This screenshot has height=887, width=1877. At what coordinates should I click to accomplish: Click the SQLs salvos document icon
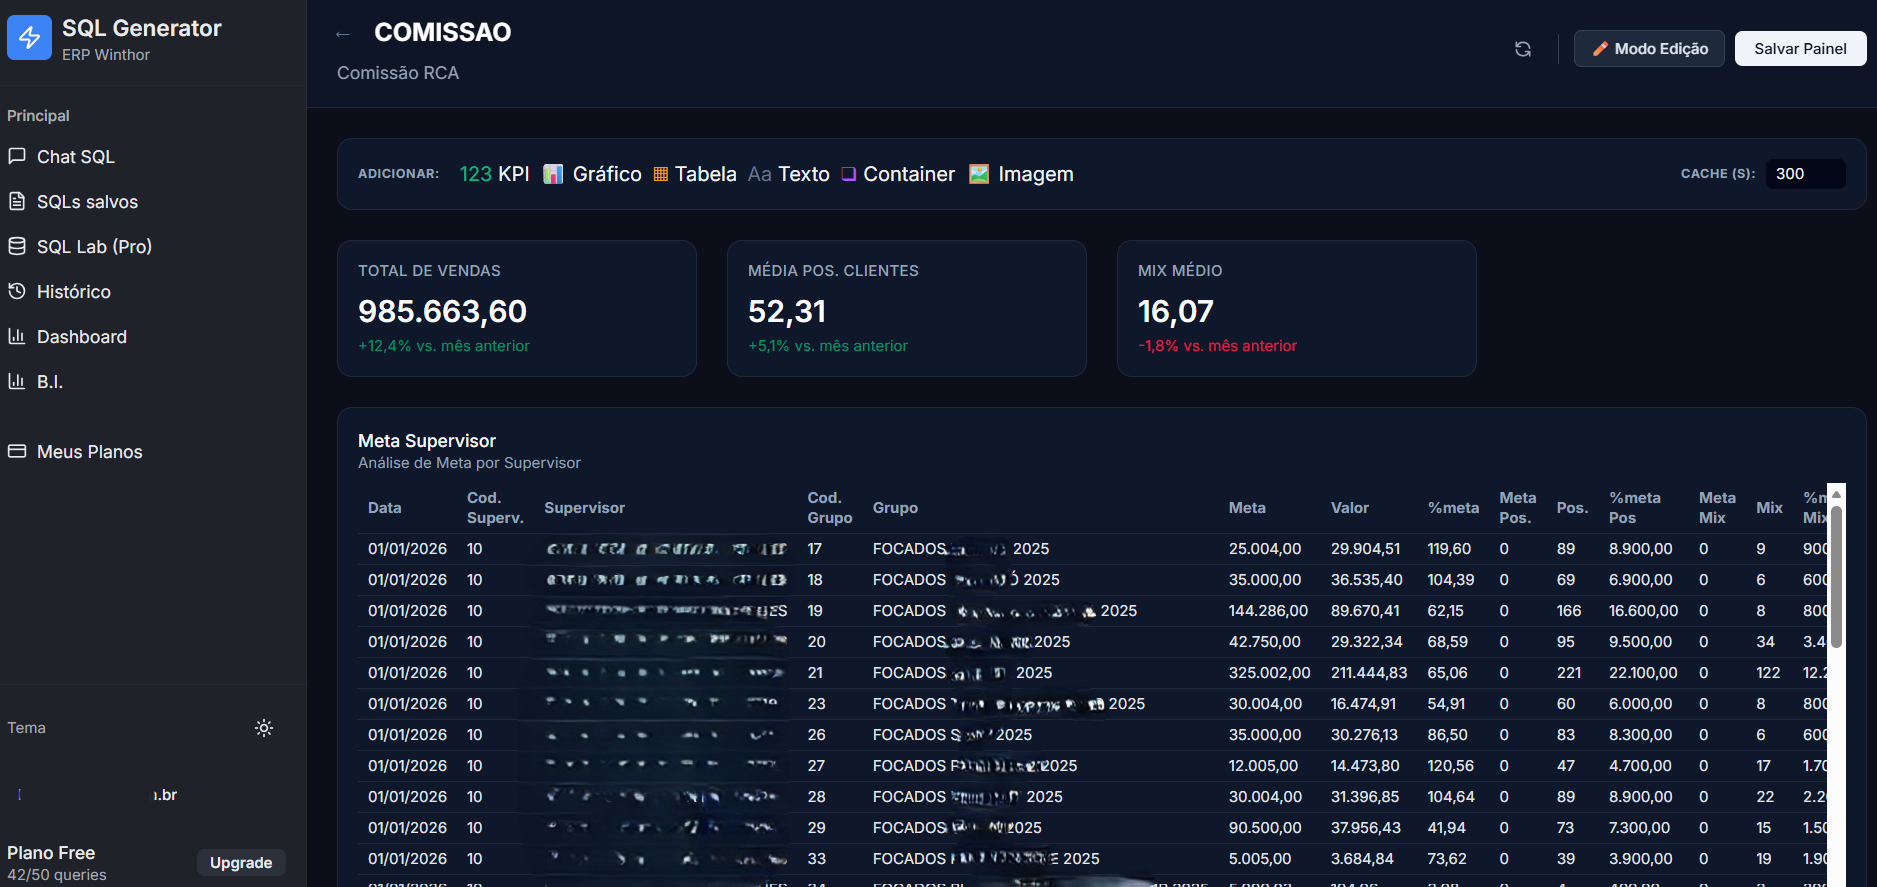pos(17,201)
